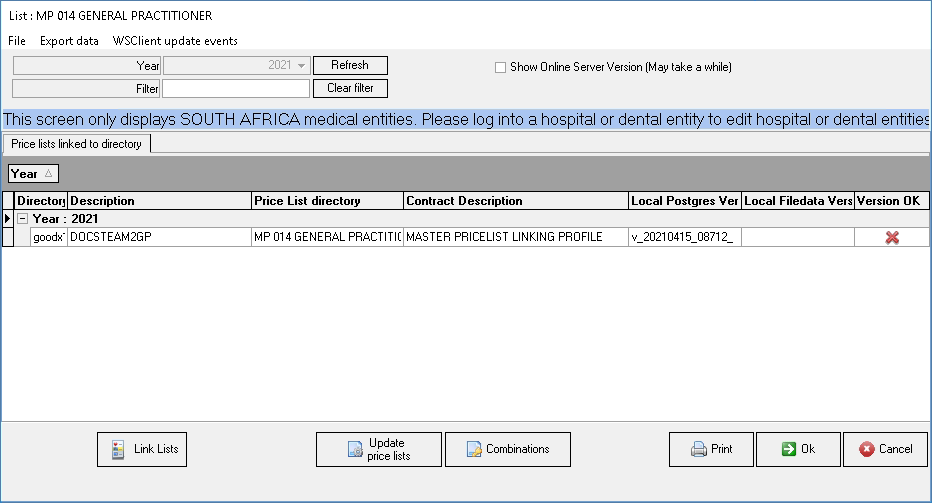Select the v_20210415_08712_ version cell
The width and height of the screenshot is (932, 503).
pyautogui.click(x=685, y=237)
